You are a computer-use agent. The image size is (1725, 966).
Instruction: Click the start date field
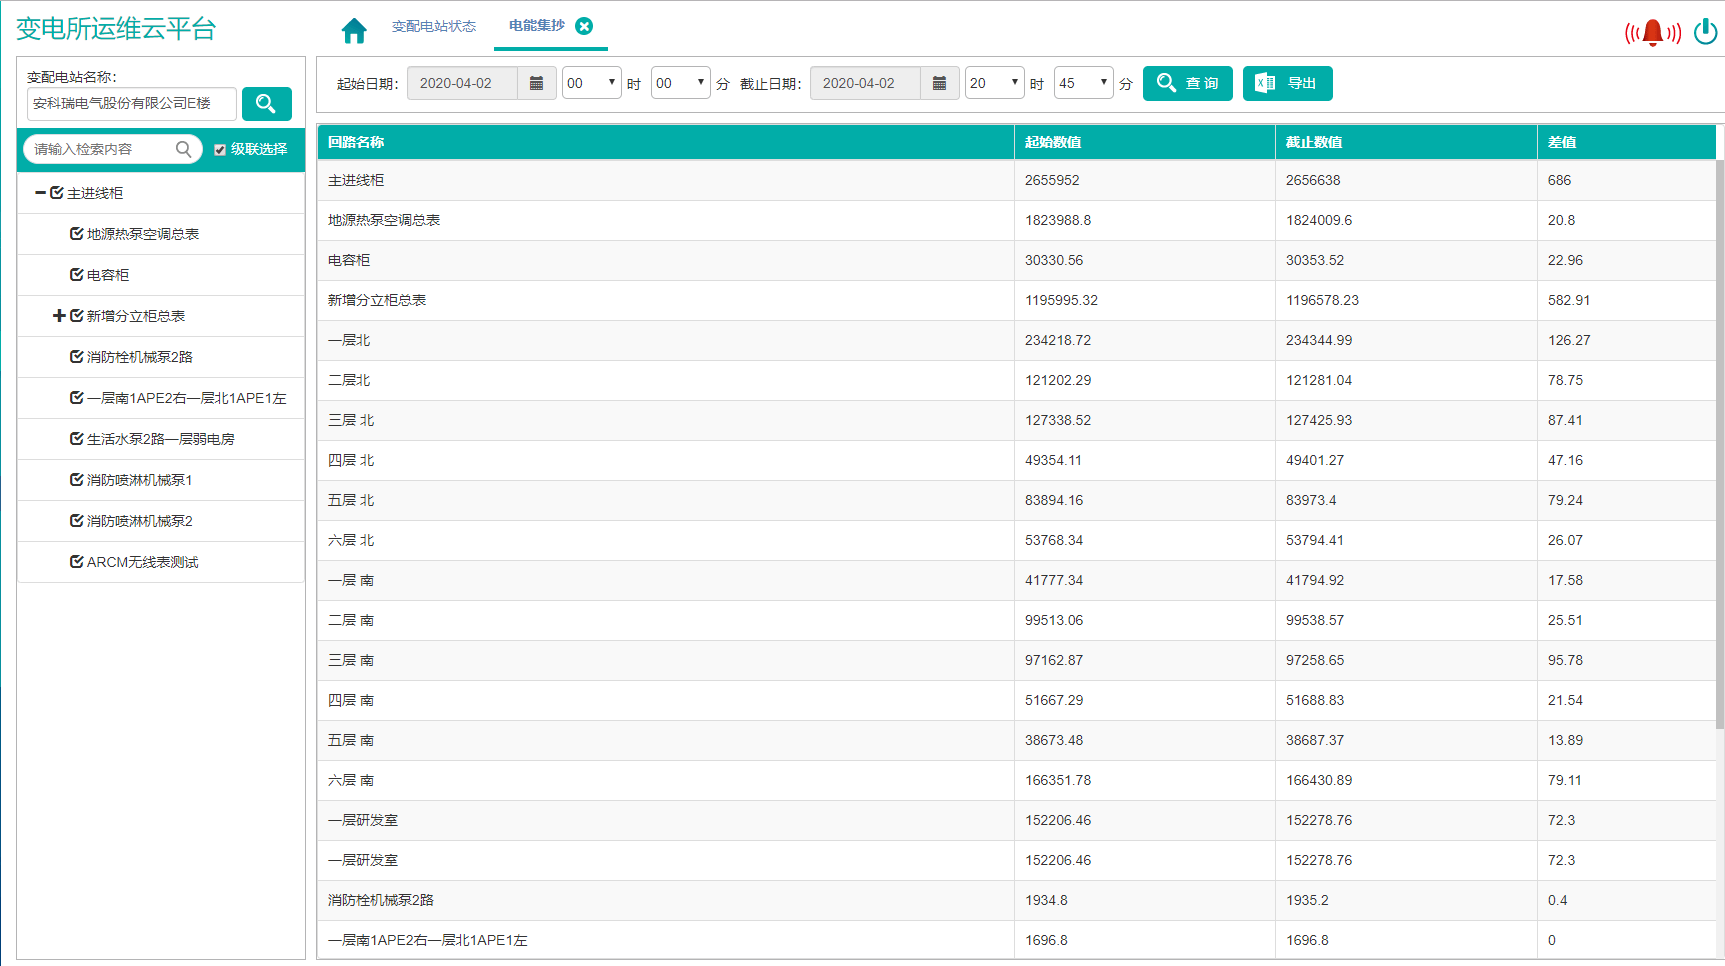pos(462,83)
